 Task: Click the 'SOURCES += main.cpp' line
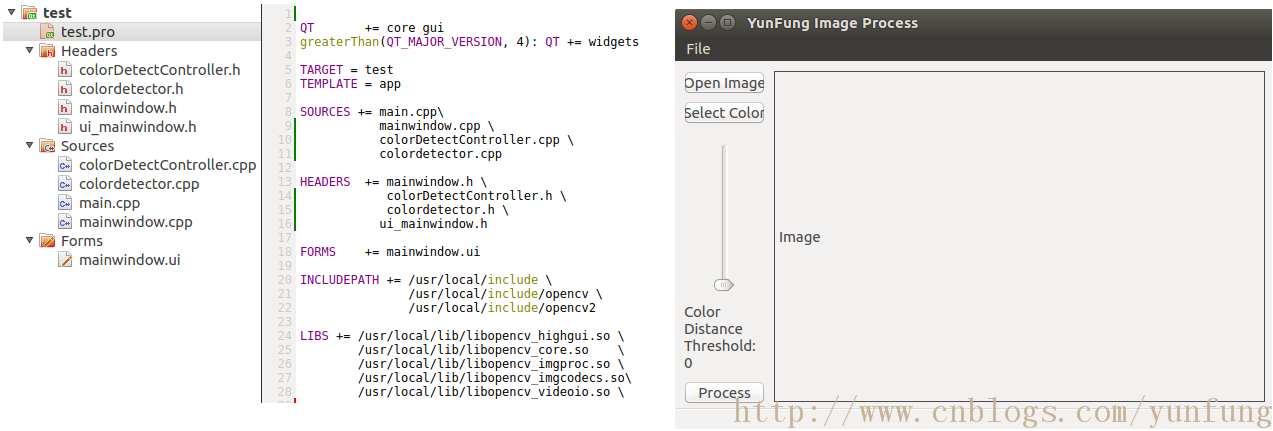point(371,112)
